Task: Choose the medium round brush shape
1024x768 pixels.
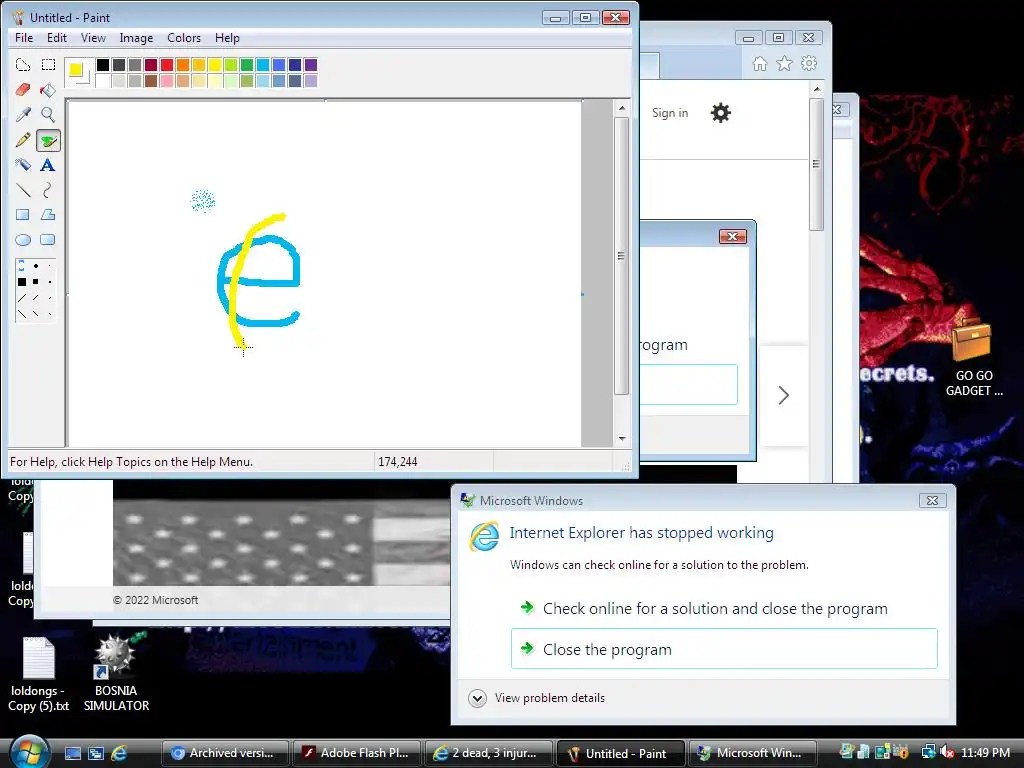Action: click(36, 266)
